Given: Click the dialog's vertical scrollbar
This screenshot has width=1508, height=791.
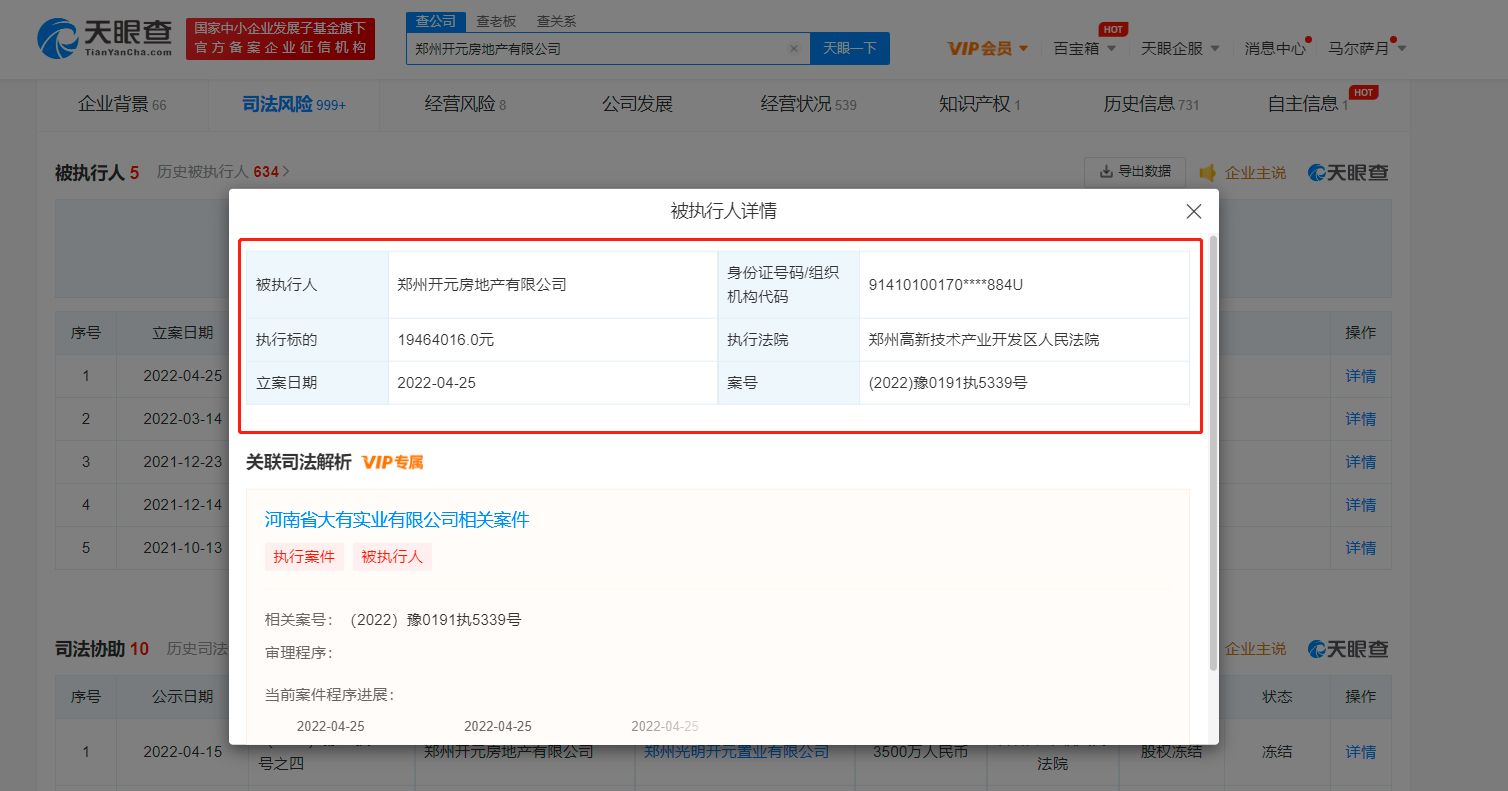Looking at the screenshot, I should click(x=1213, y=450).
